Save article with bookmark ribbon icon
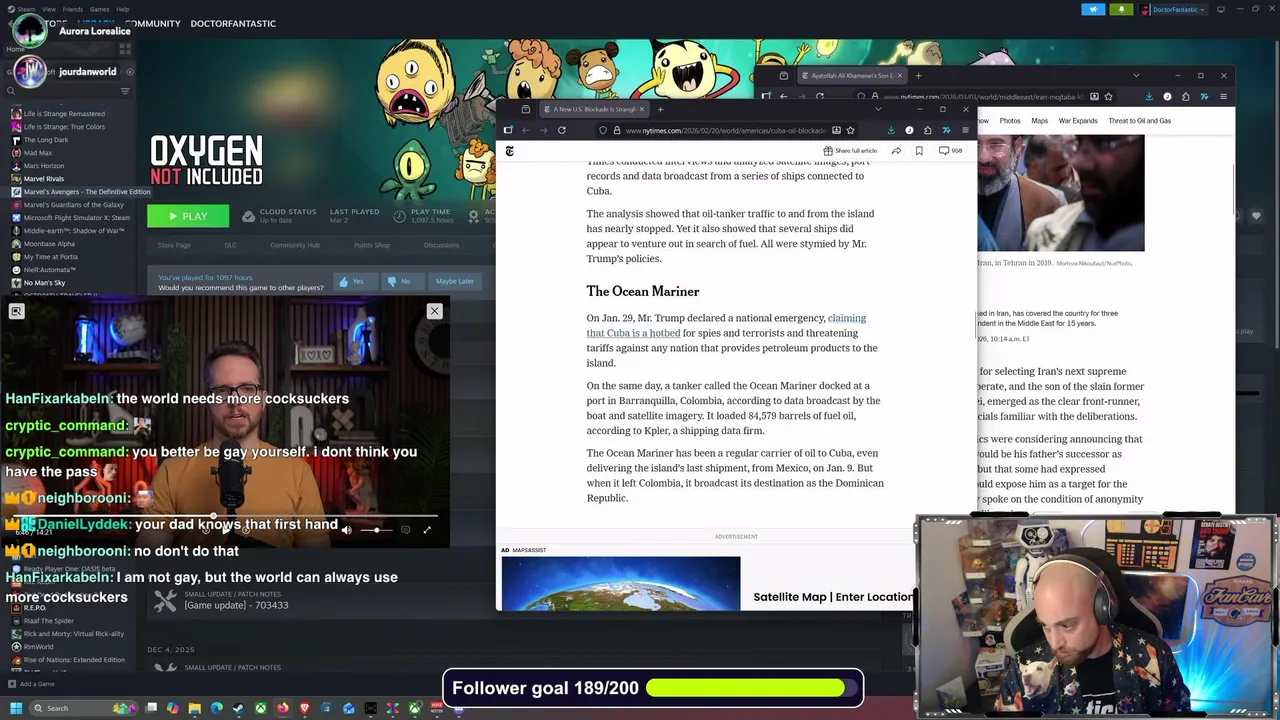 tap(919, 151)
